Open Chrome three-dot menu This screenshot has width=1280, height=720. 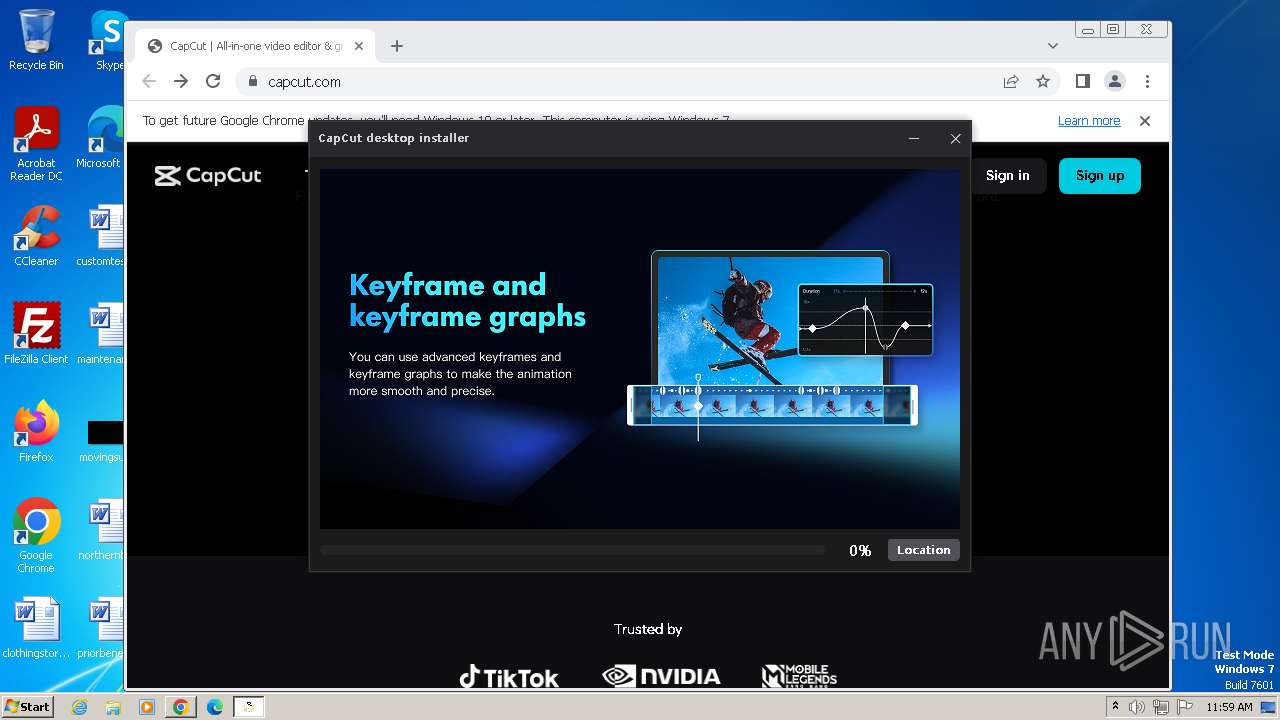click(x=1147, y=82)
